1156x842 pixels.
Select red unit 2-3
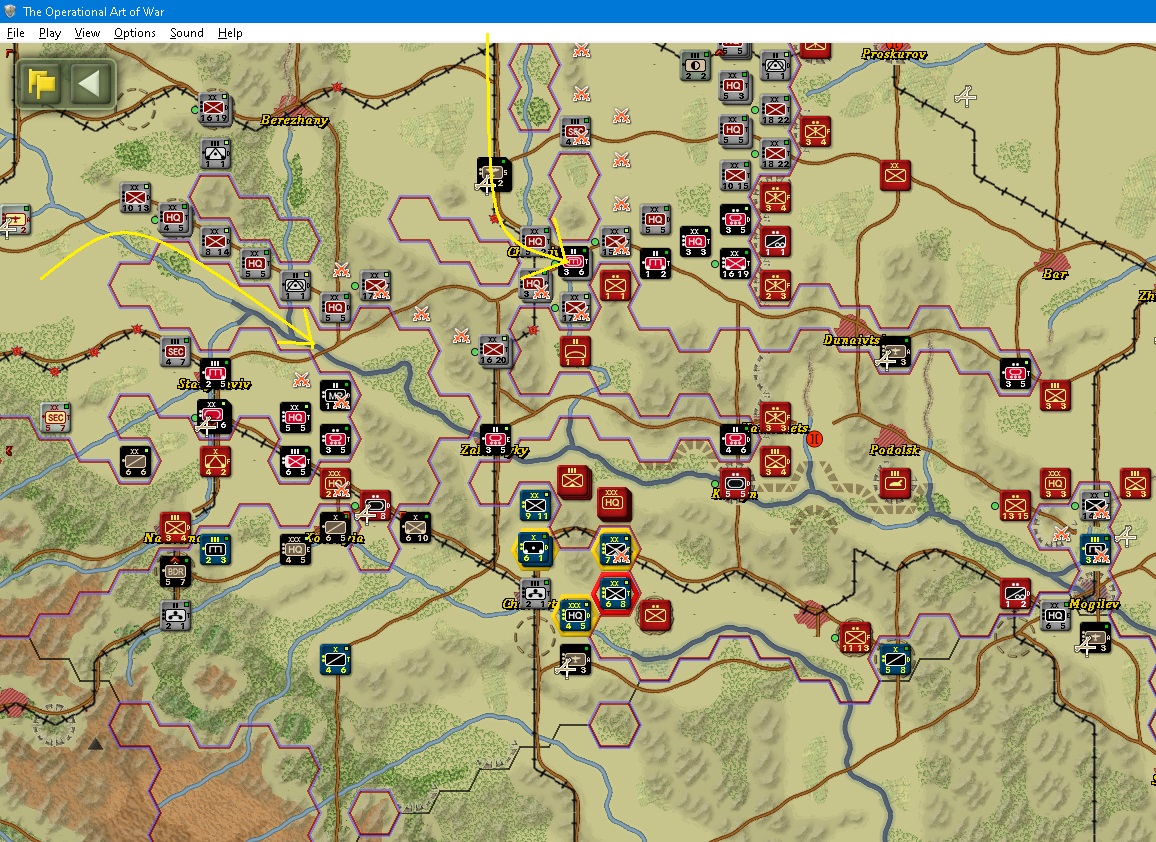coord(775,286)
